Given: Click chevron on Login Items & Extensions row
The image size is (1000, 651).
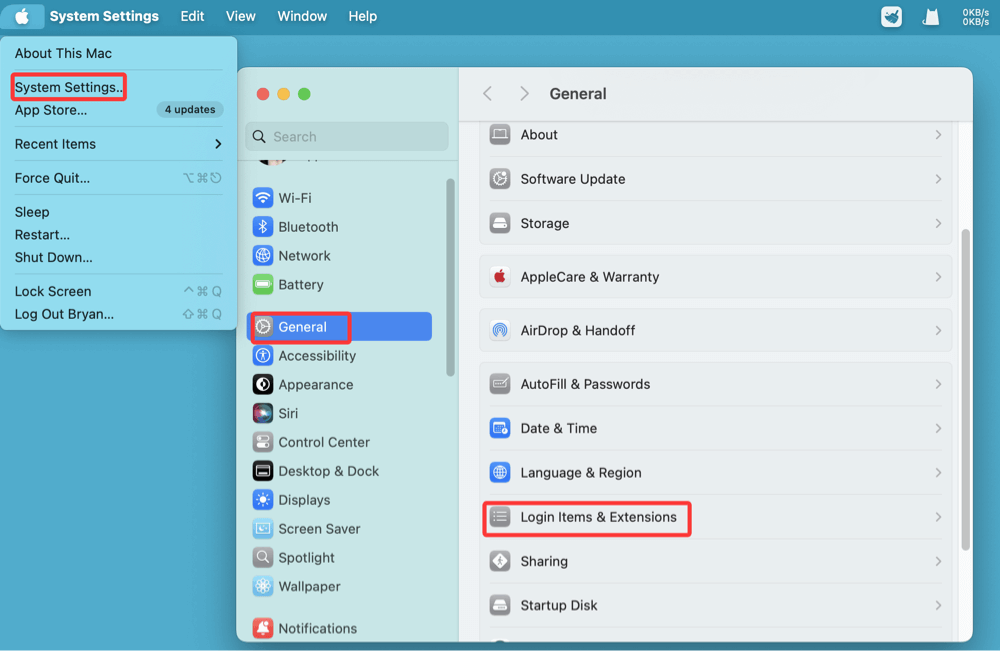Looking at the screenshot, I should (x=938, y=517).
